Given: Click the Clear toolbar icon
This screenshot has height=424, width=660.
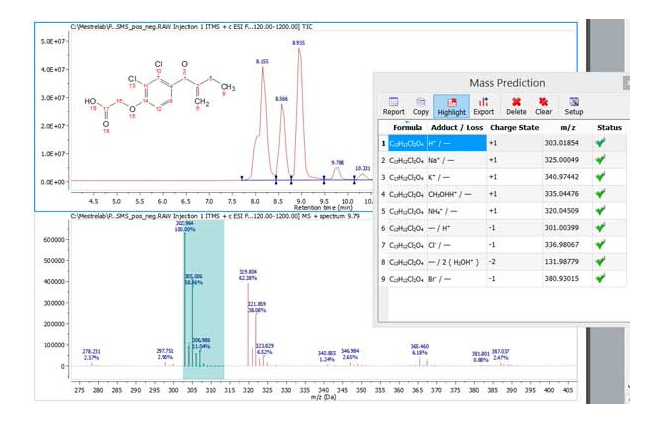Looking at the screenshot, I should [x=543, y=105].
